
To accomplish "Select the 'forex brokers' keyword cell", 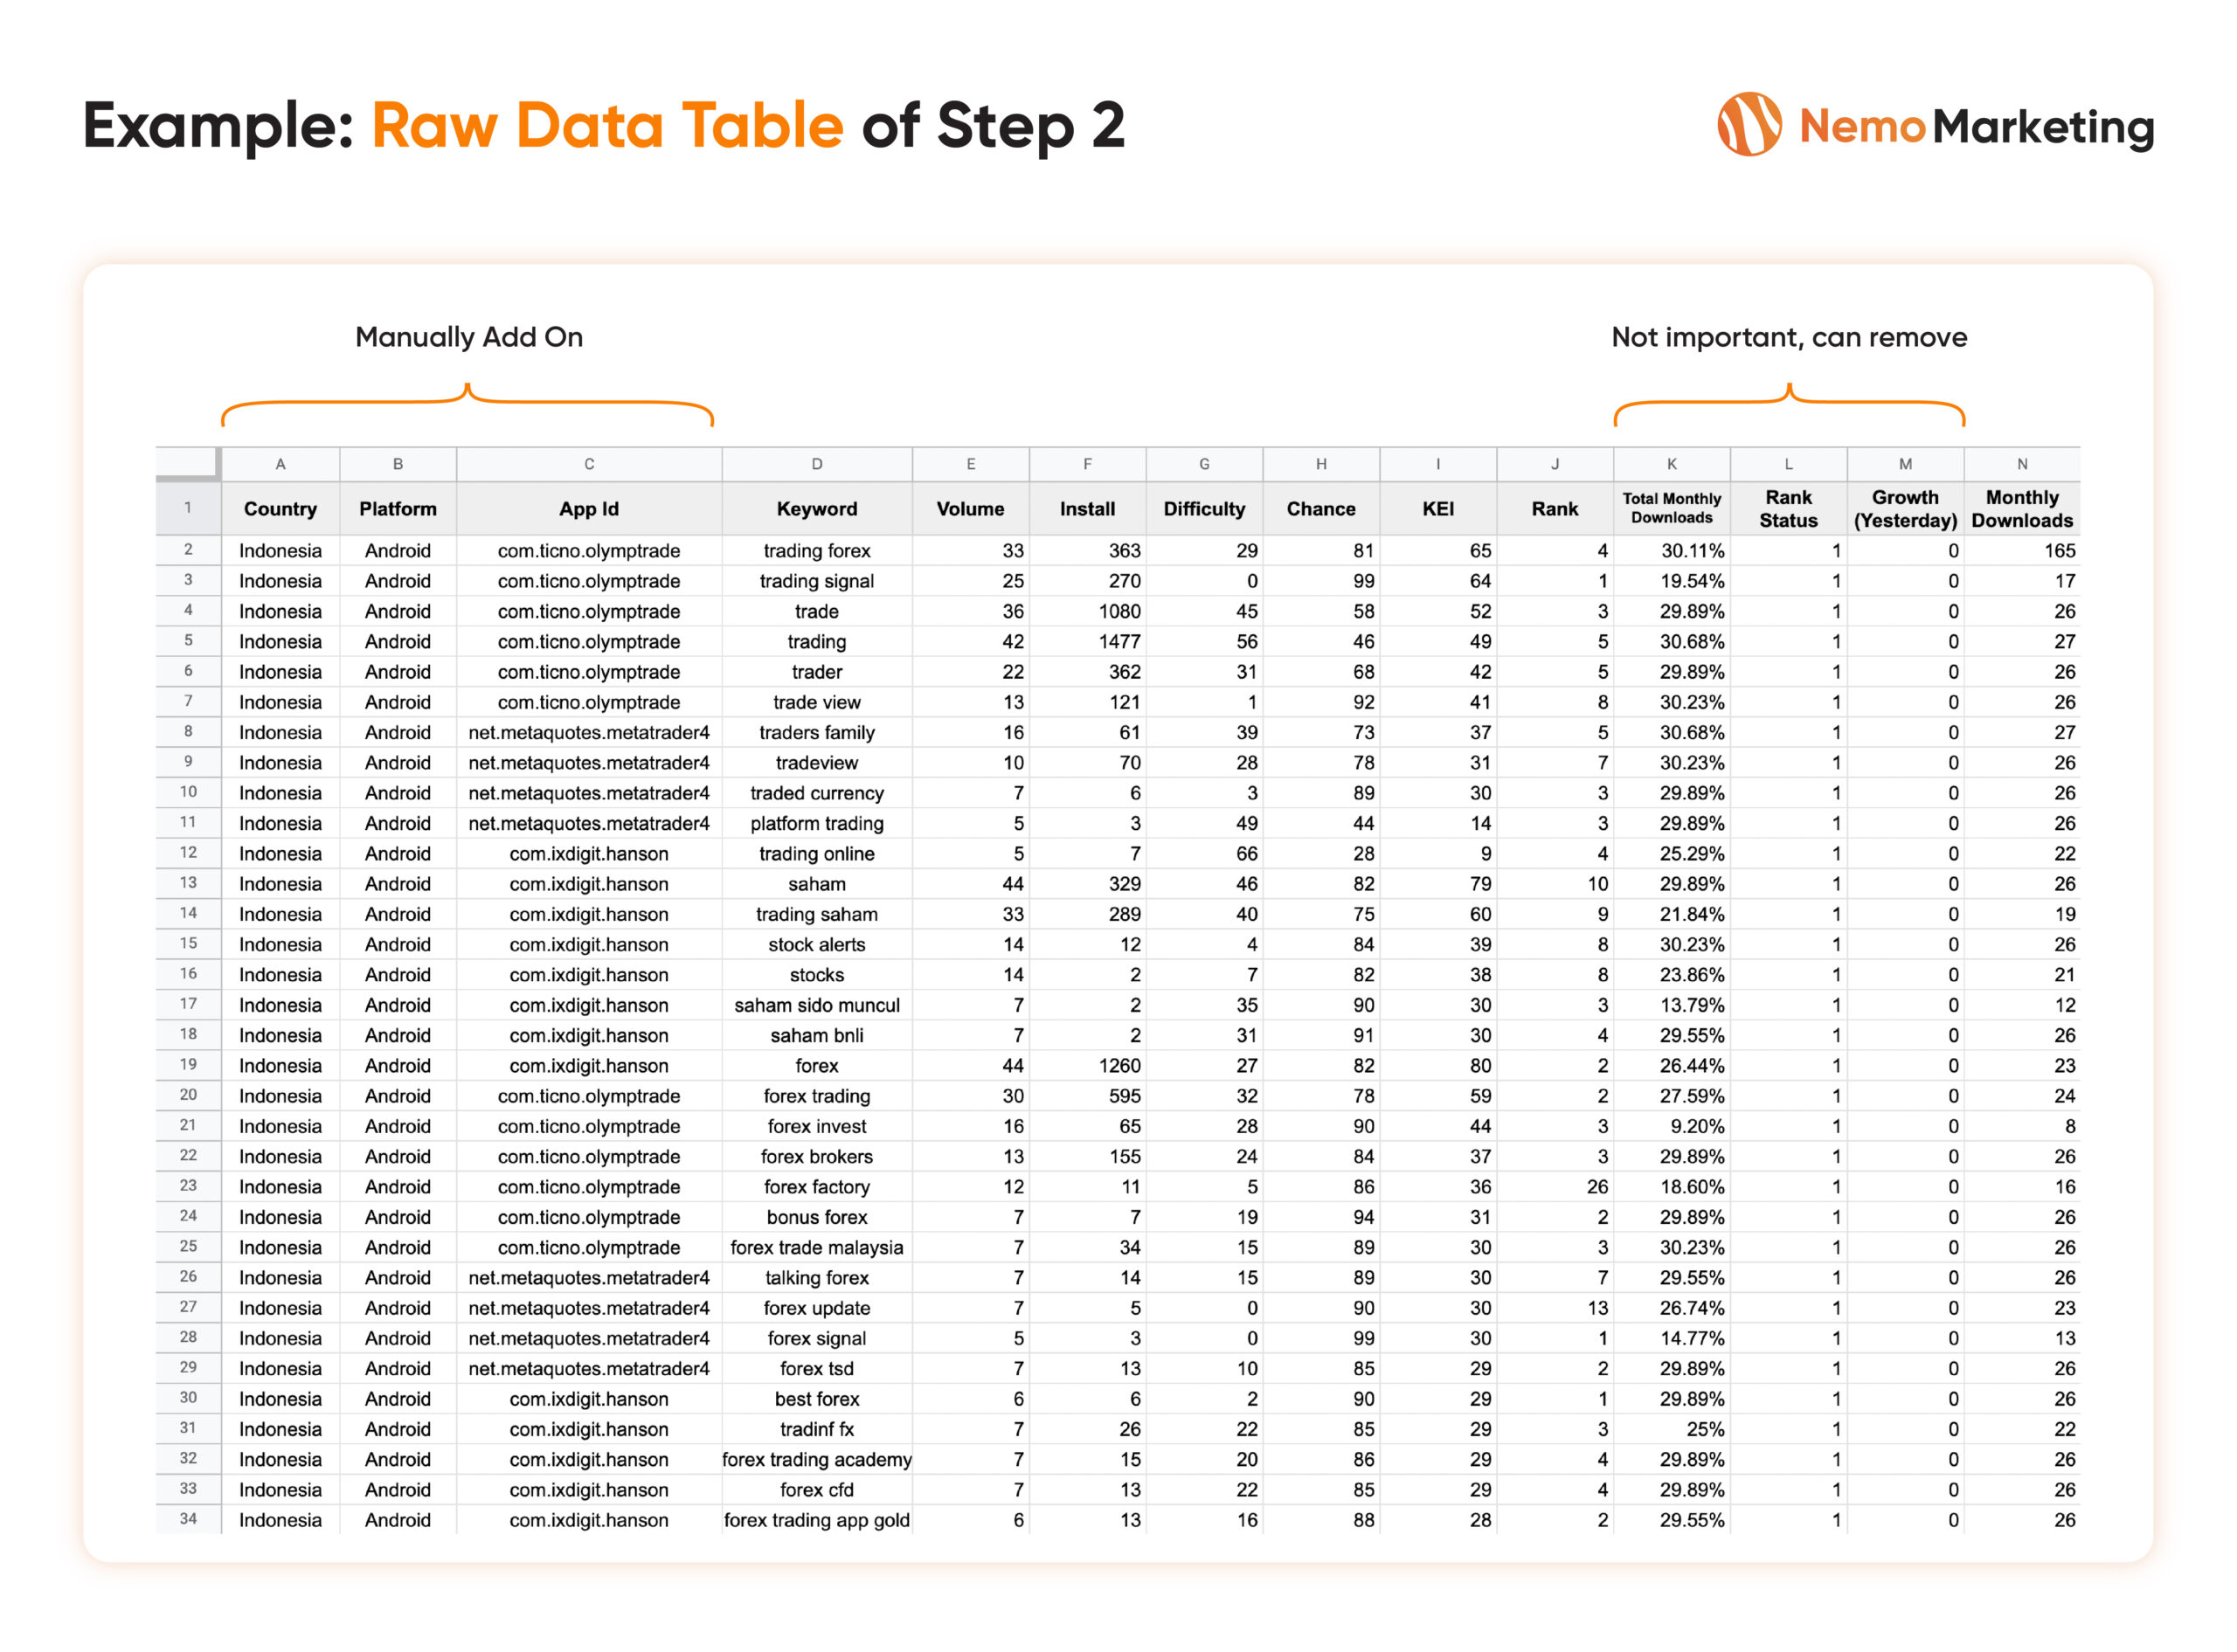I will pyautogui.click(x=817, y=1156).
